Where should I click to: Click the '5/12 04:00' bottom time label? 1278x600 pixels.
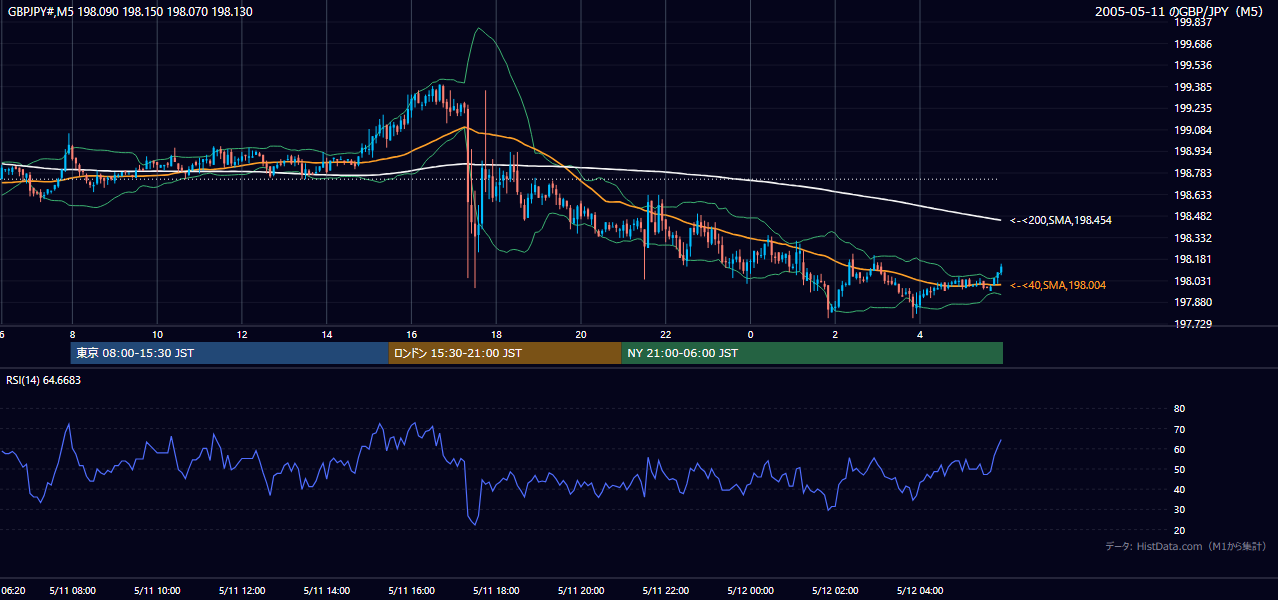click(920, 591)
